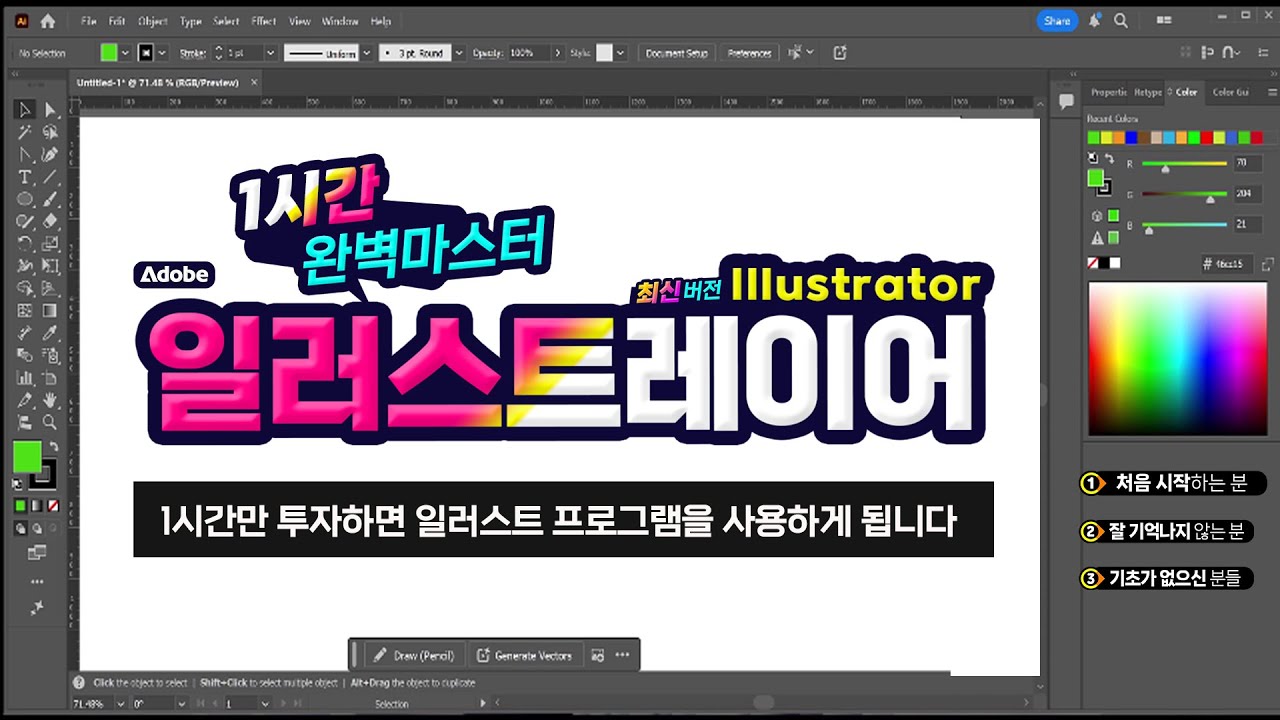Select the Zoom magnifier tool
Viewport: 1280px width, 720px height.
[50, 422]
